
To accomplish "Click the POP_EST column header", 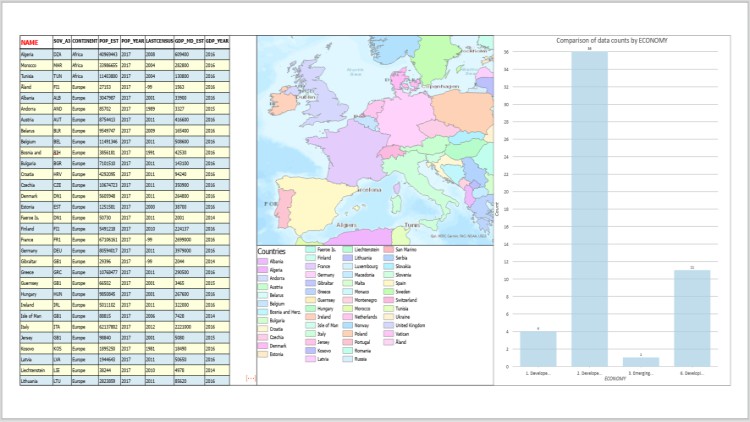I will click(109, 42).
